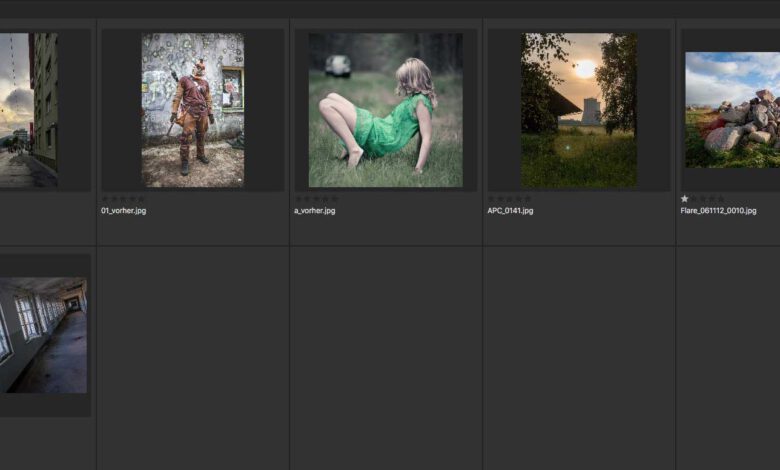Set five-star rating on a_vorher.jpg
The height and width of the screenshot is (470, 780).
(335, 199)
